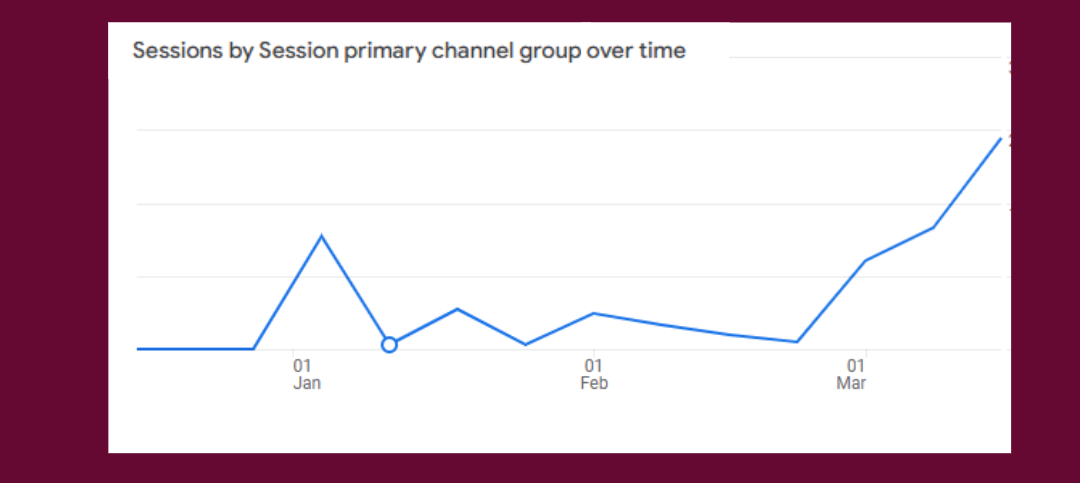Click the hollow circle marker on the line
Viewport: 1080px width, 483px height.
[x=389, y=345]
